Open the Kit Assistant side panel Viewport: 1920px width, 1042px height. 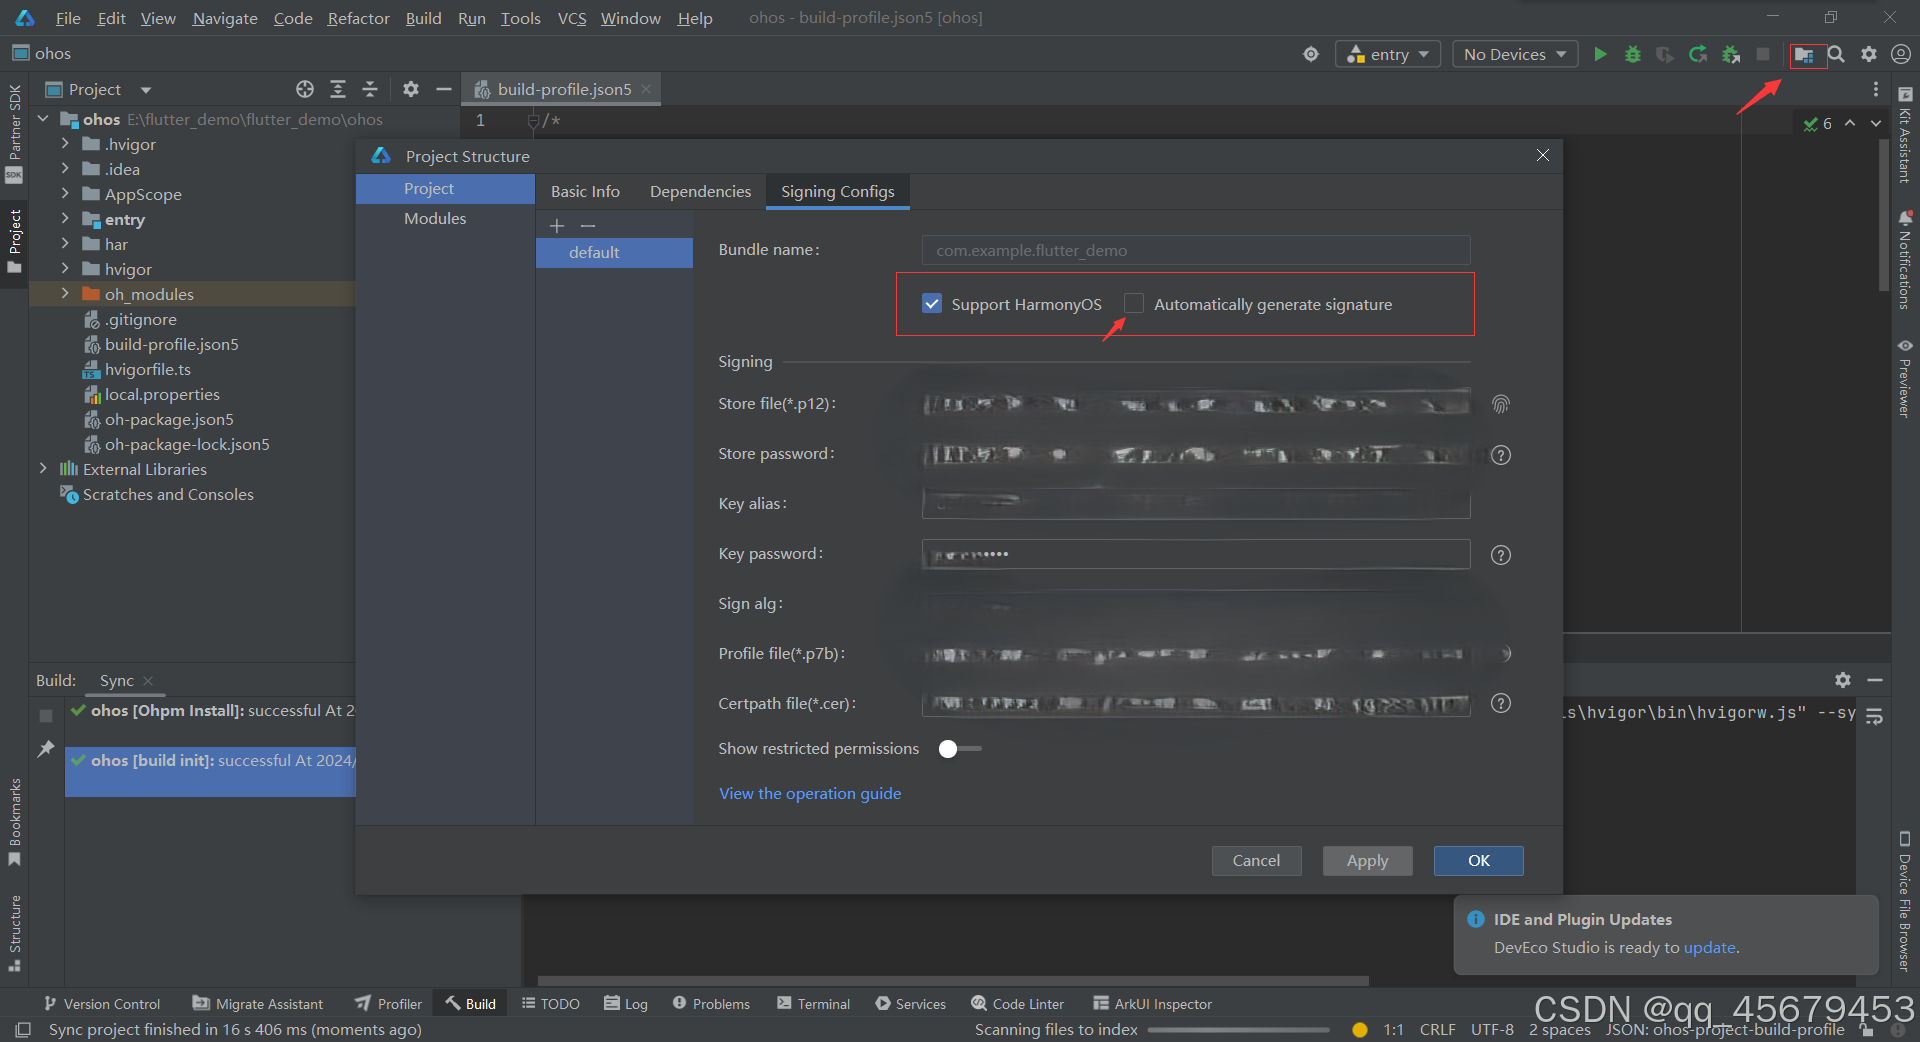[1905, 134]
